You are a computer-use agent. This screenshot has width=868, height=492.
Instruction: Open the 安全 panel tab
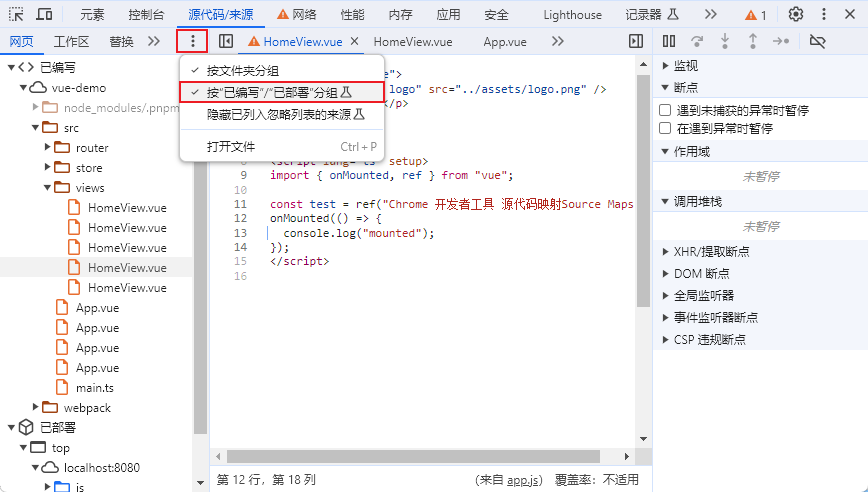496,14
